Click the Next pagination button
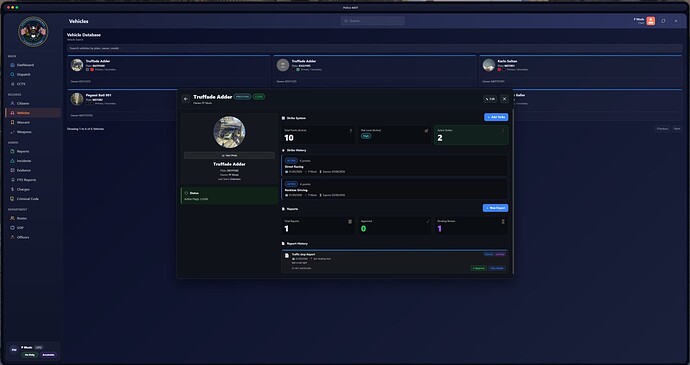Viewport: 690px width, 365px height. point(677,129)
